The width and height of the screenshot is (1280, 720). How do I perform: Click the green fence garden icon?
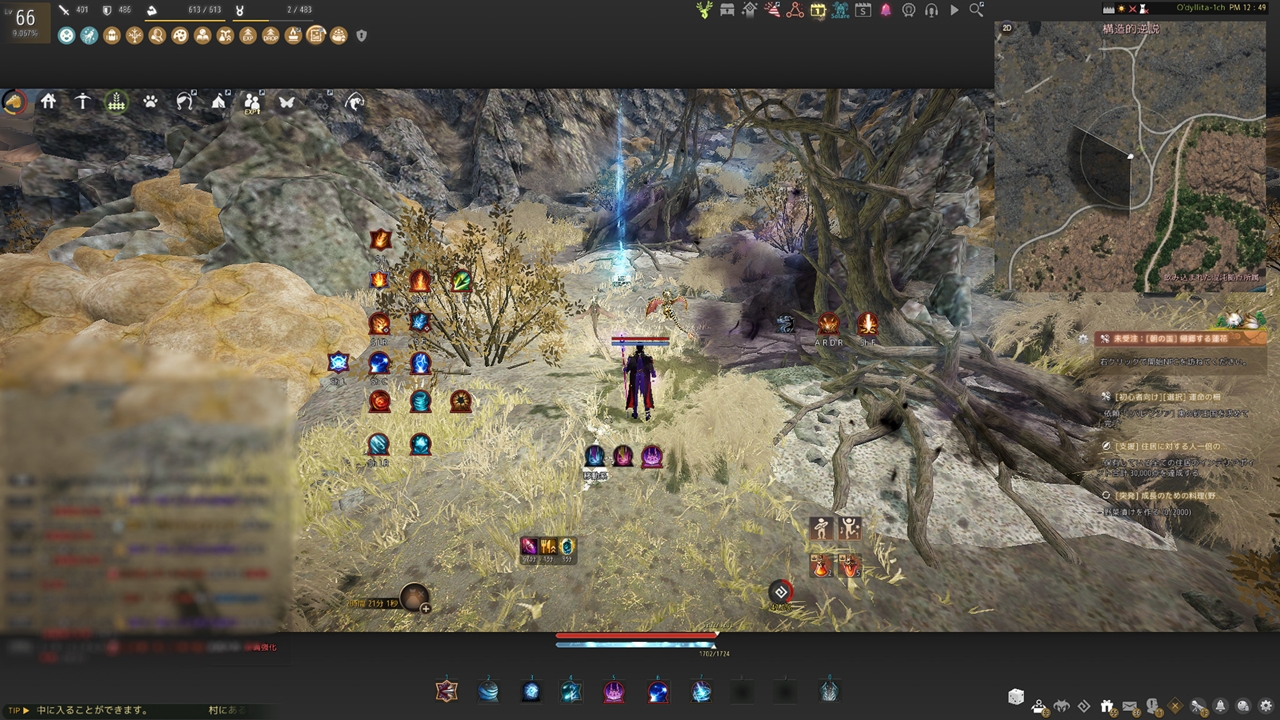pos(117,101)
